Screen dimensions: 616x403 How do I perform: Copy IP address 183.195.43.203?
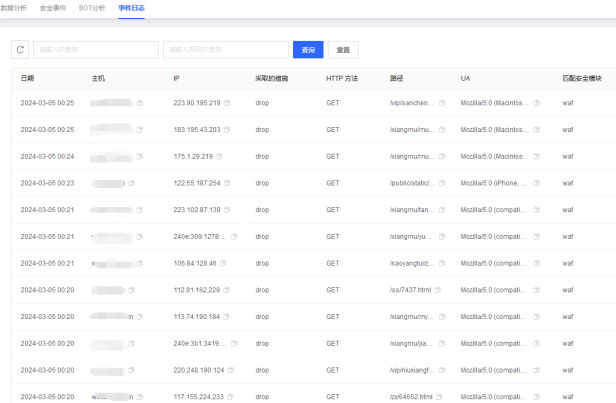pos(227,130)
